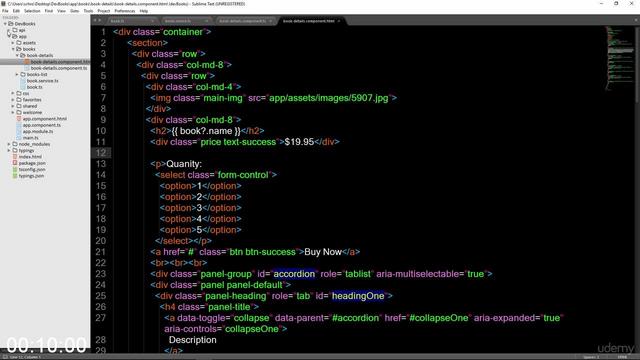
Task: Click the book-details folder icon
Action: pyautogui.click(x=23, y=55)
